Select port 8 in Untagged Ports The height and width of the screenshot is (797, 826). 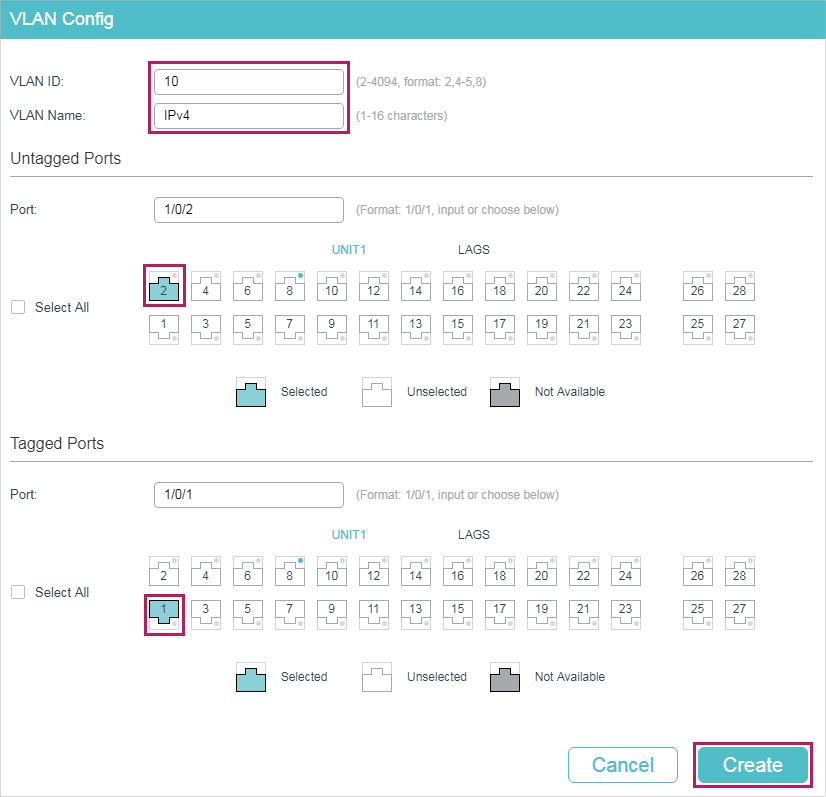pyautogui.click(x=290, y=287)
